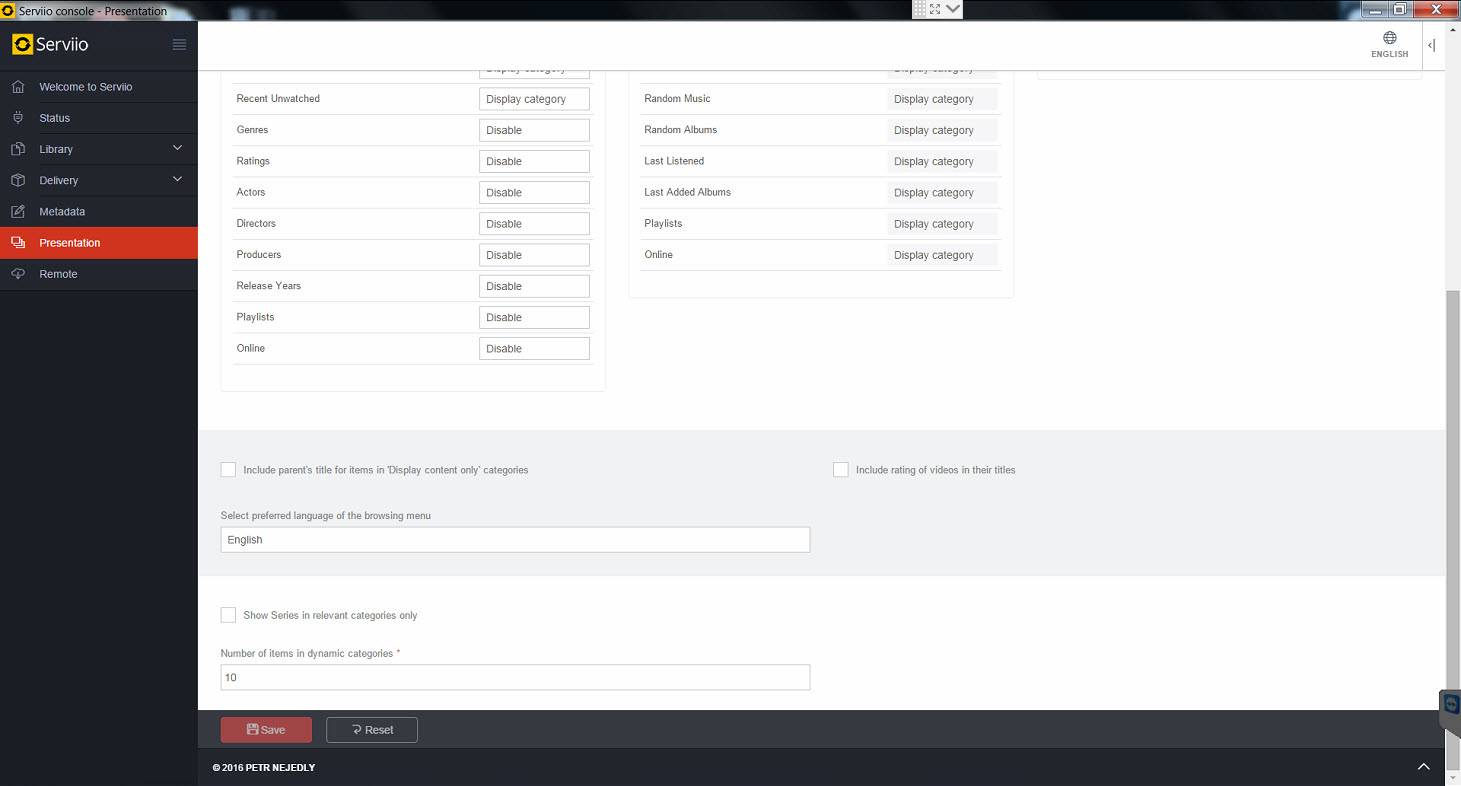Expand the Delivery sidebar submenu
1461x786 pixels.
point(177,180)
